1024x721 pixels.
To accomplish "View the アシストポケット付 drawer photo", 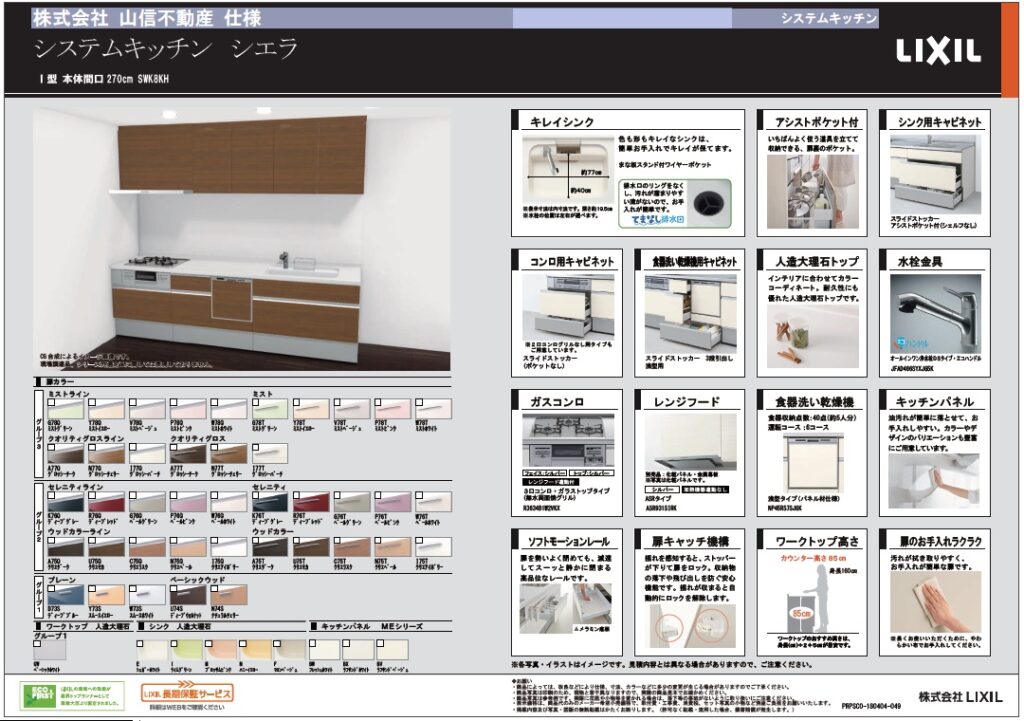I will click(x=812, y=192).
